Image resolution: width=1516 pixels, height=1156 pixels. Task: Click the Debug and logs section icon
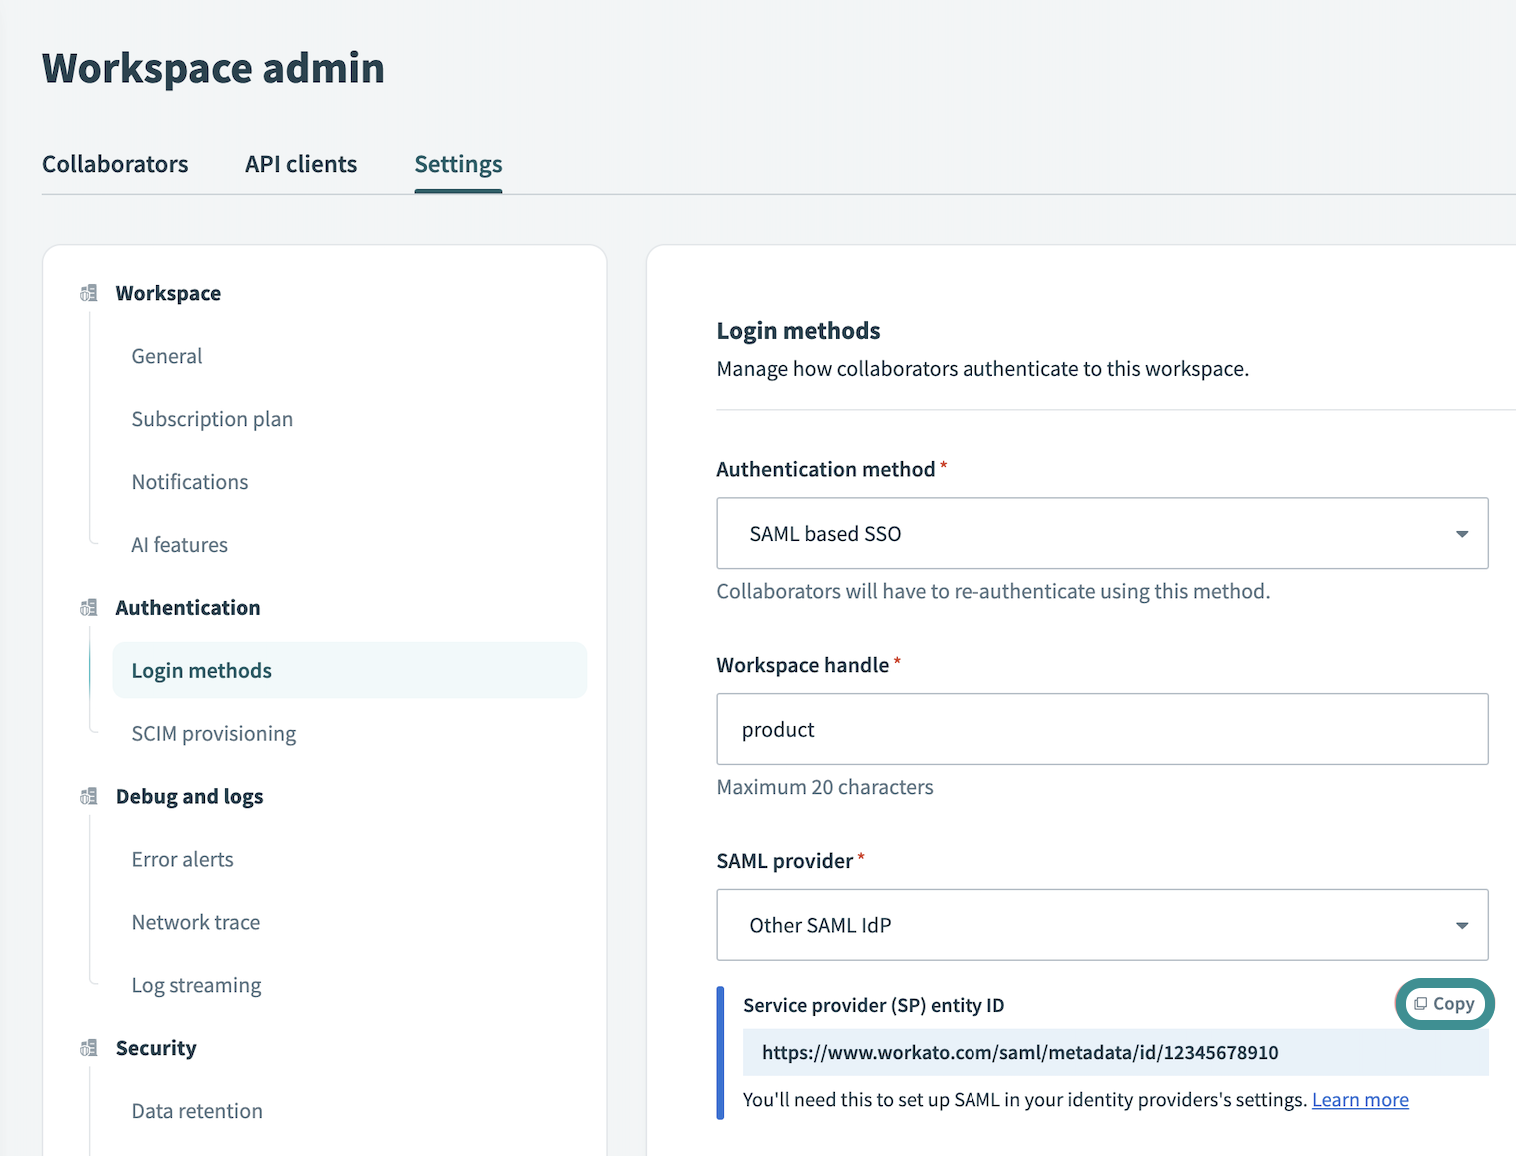88,796
